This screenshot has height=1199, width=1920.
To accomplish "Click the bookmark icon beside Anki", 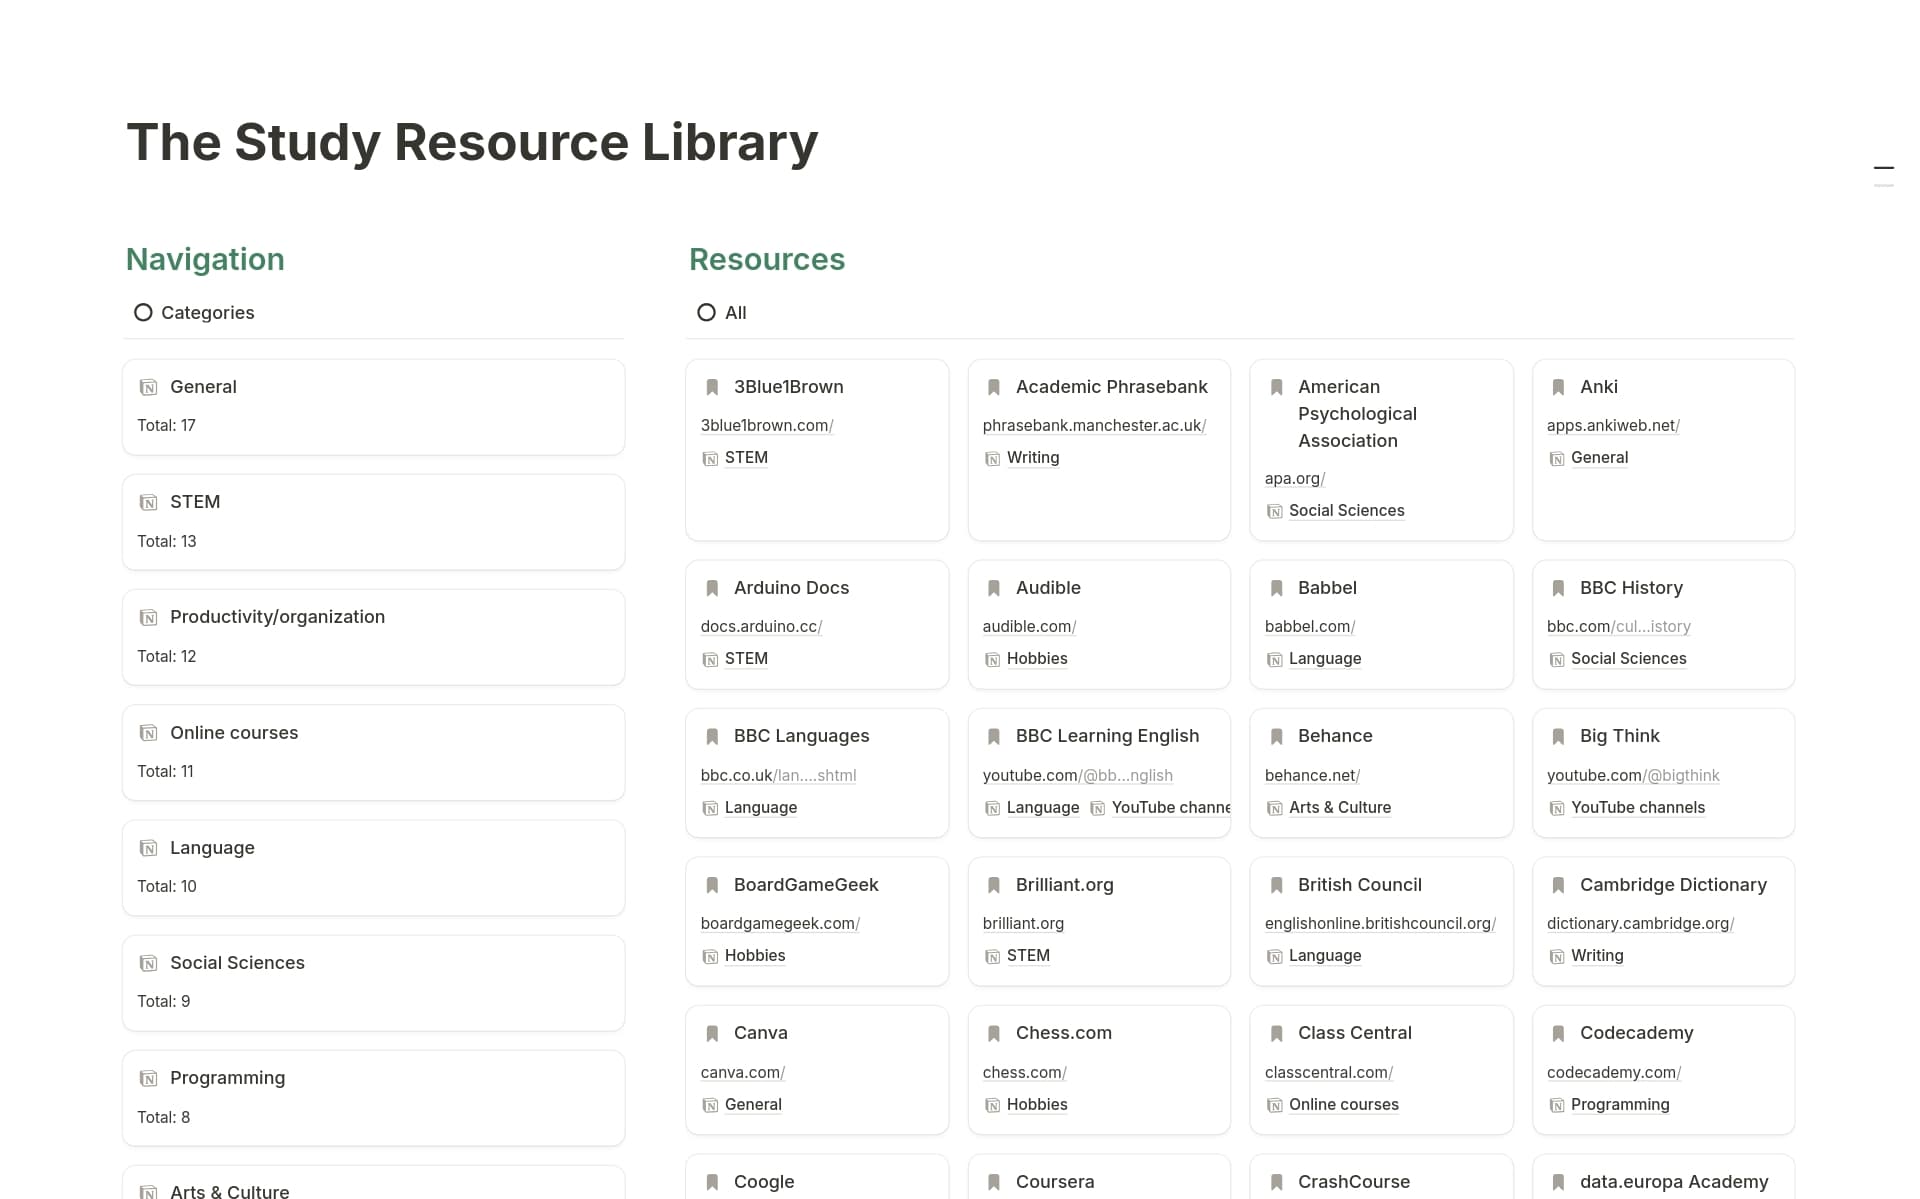I will click(x=1558, y=387).
